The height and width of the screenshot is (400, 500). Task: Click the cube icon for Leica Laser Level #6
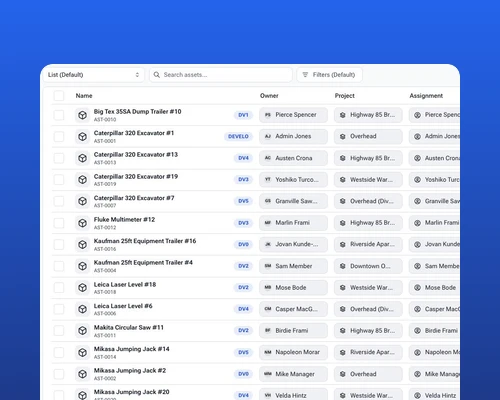pyautogui.click(x=82, y=309)
